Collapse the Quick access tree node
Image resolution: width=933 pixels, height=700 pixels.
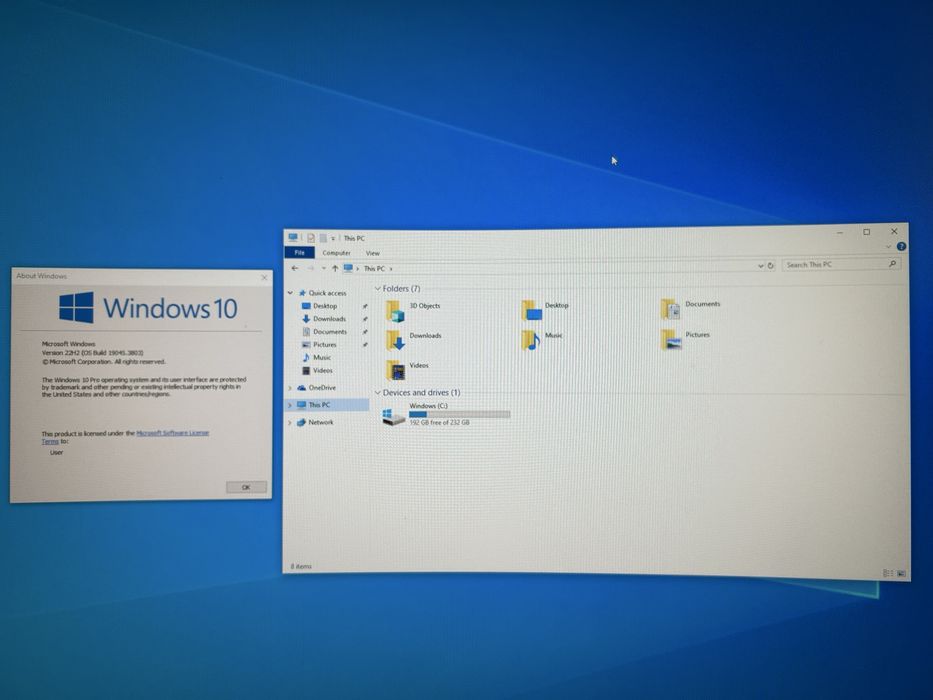290,293
